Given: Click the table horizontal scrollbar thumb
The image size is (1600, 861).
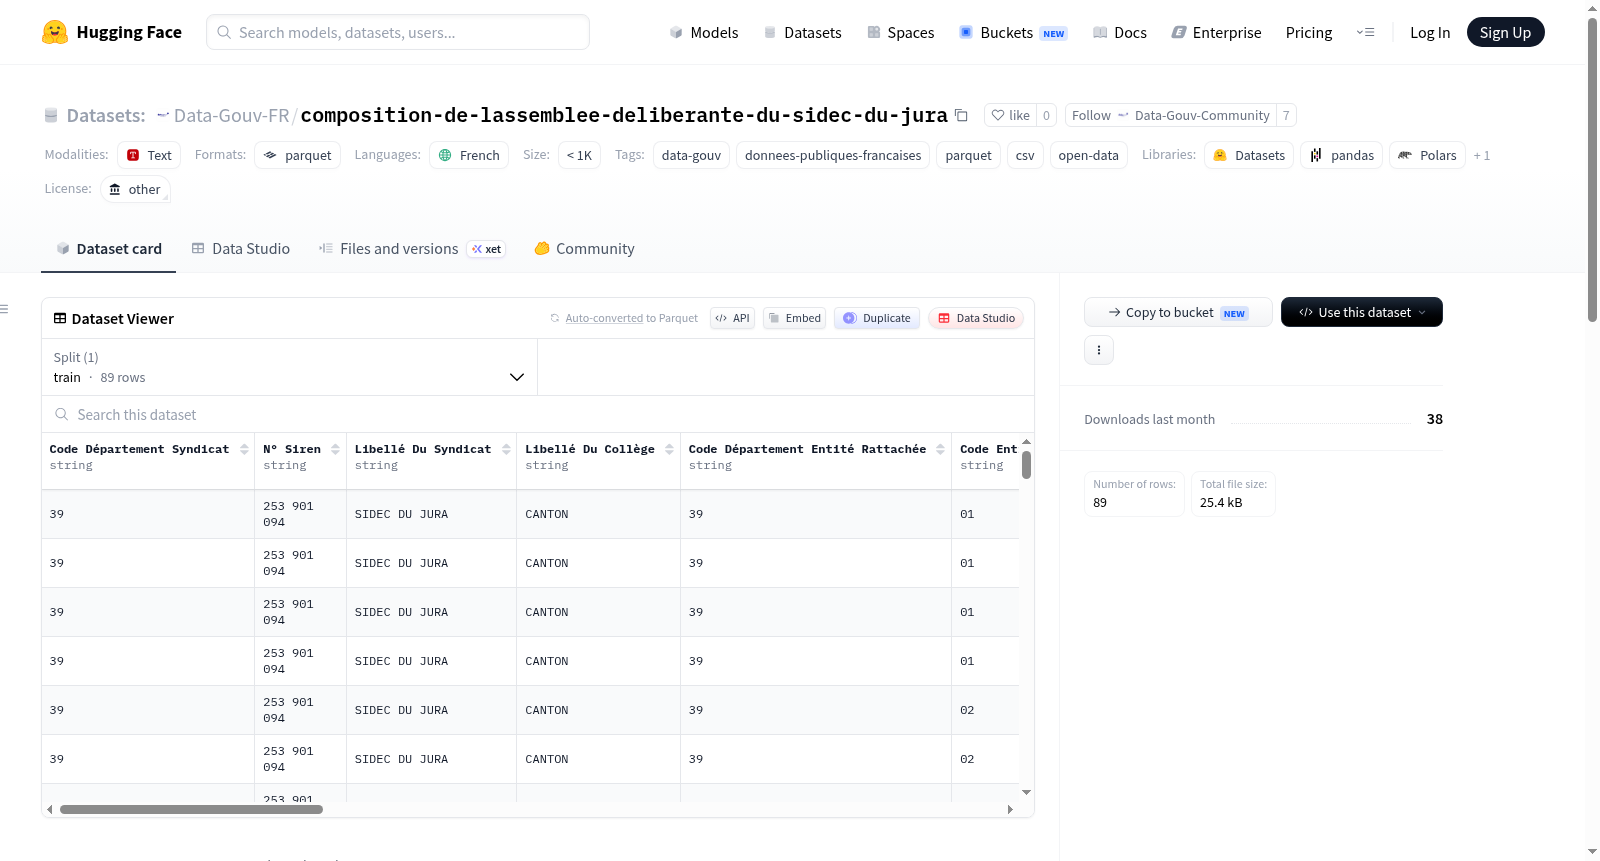Looking at the screenshot, I should [x=191, y=810].
